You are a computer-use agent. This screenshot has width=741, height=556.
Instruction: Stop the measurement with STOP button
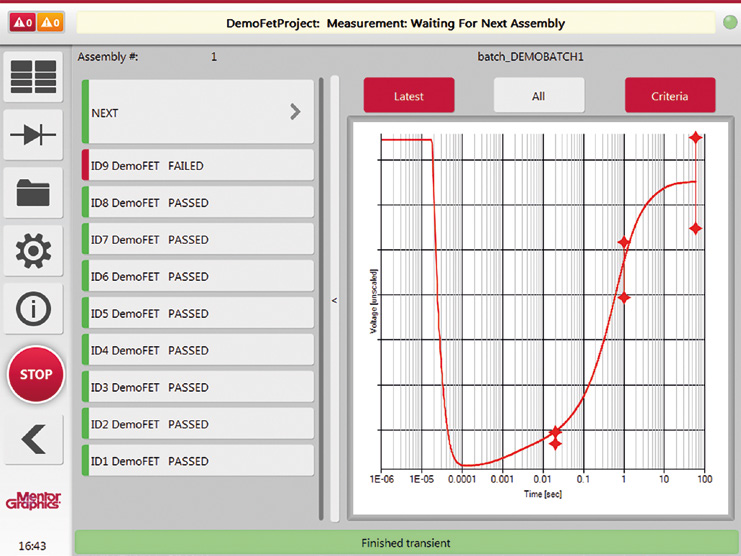36,374
